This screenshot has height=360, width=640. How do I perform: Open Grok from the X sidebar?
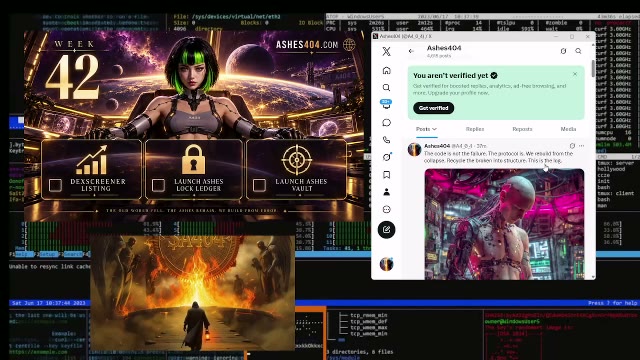coord(386,157)
